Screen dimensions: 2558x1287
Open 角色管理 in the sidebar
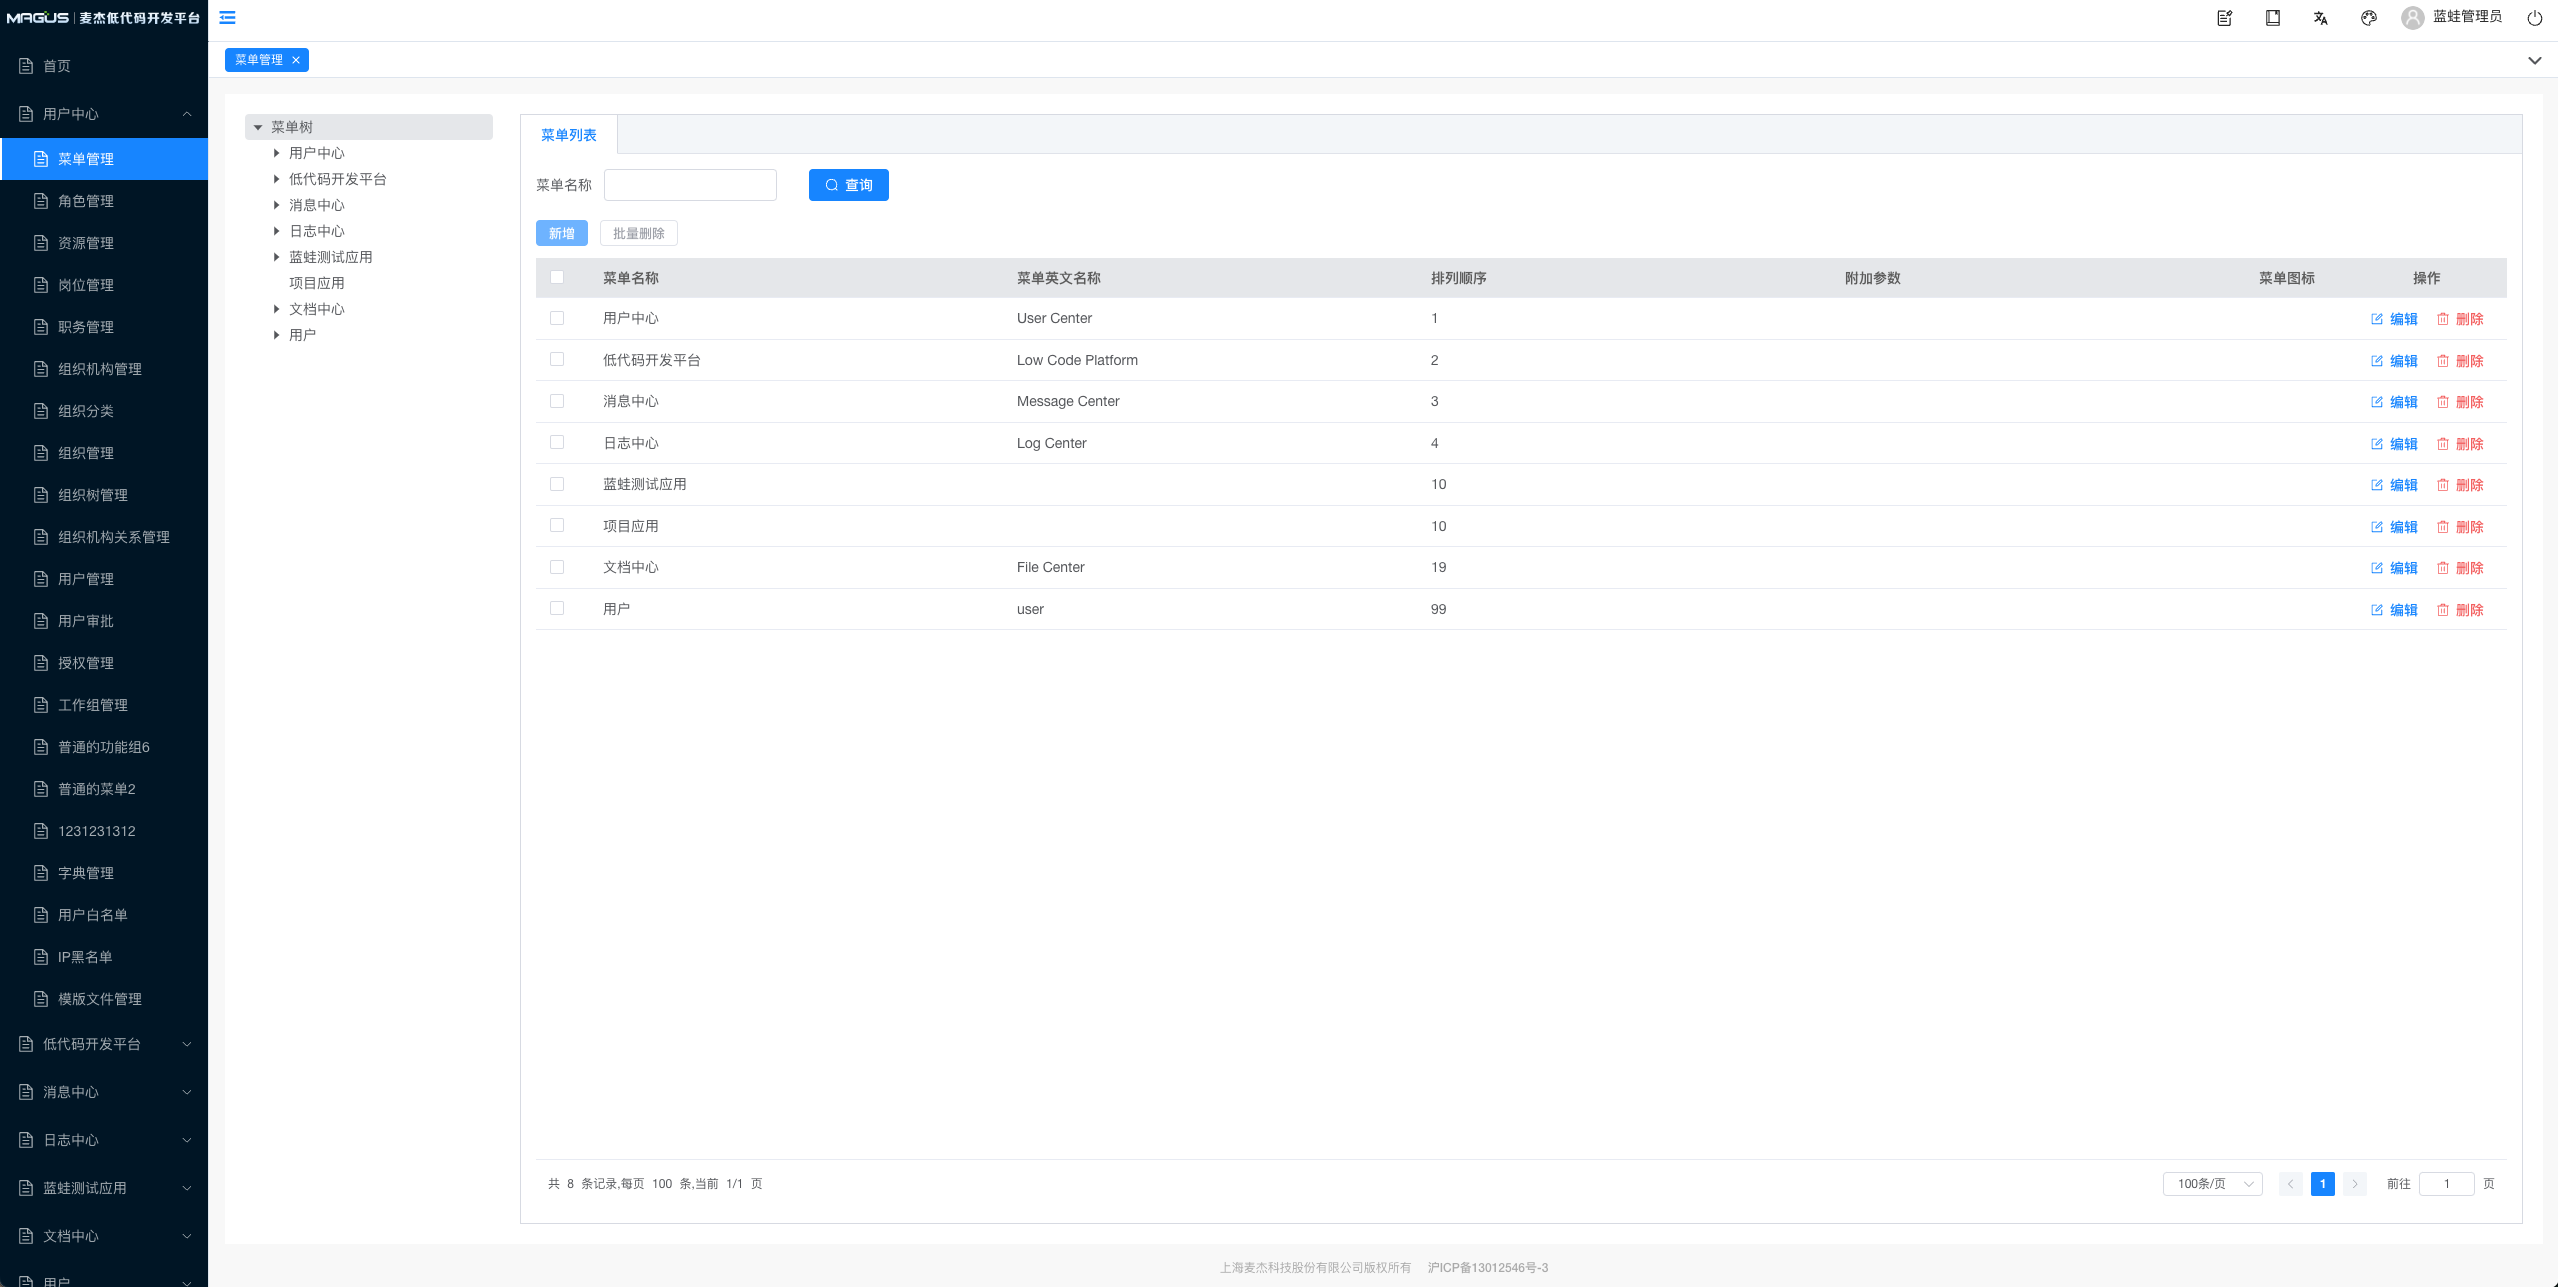click(x=104, y=201)
